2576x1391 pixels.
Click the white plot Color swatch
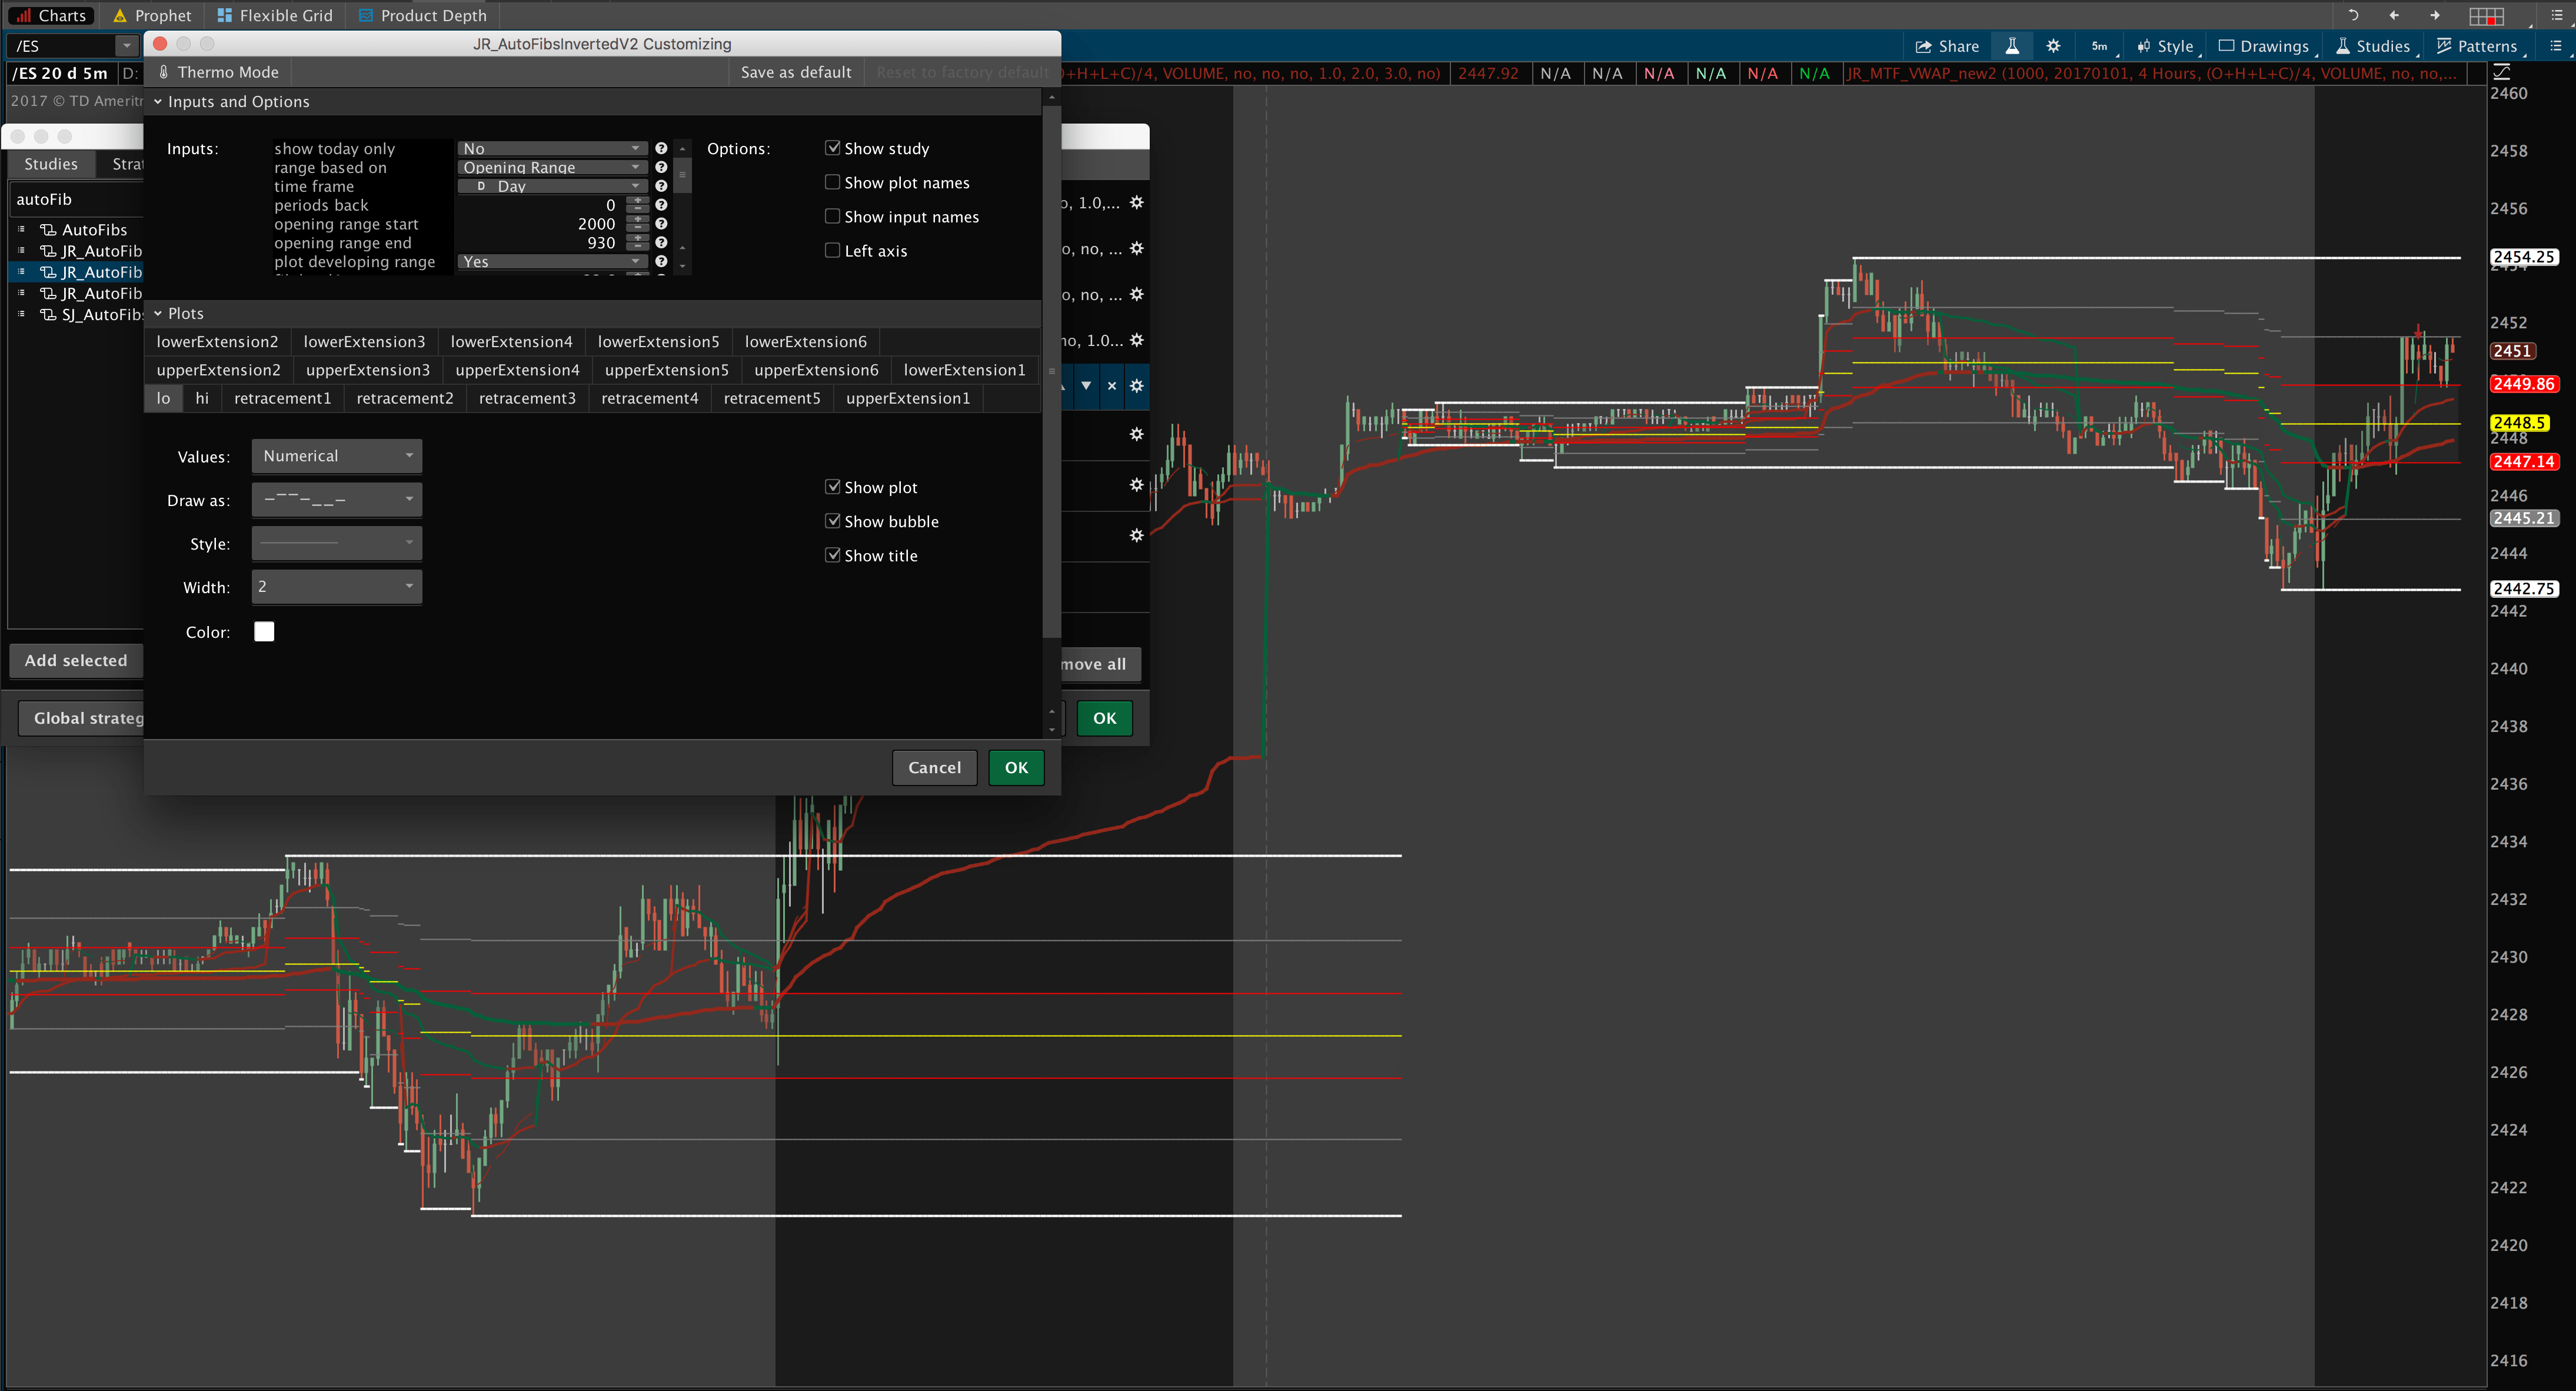click(x=264, y=631)
